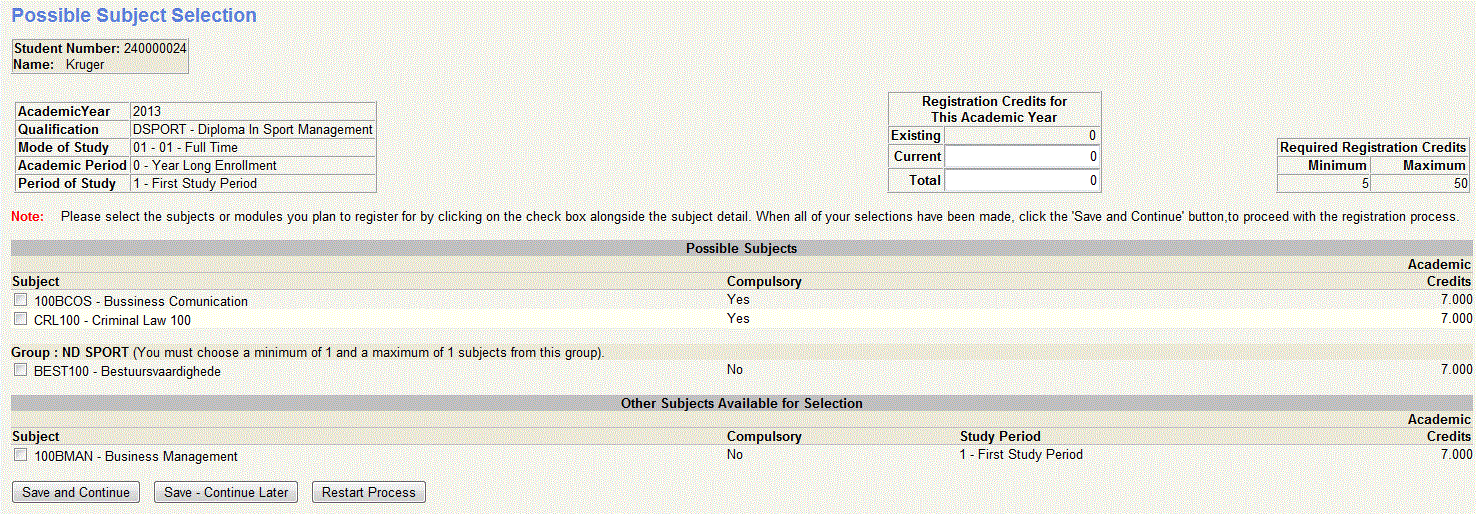Click the Possible Subject Selection page title
This screenshot has width=1476, height=514.
tap(134, 16)
